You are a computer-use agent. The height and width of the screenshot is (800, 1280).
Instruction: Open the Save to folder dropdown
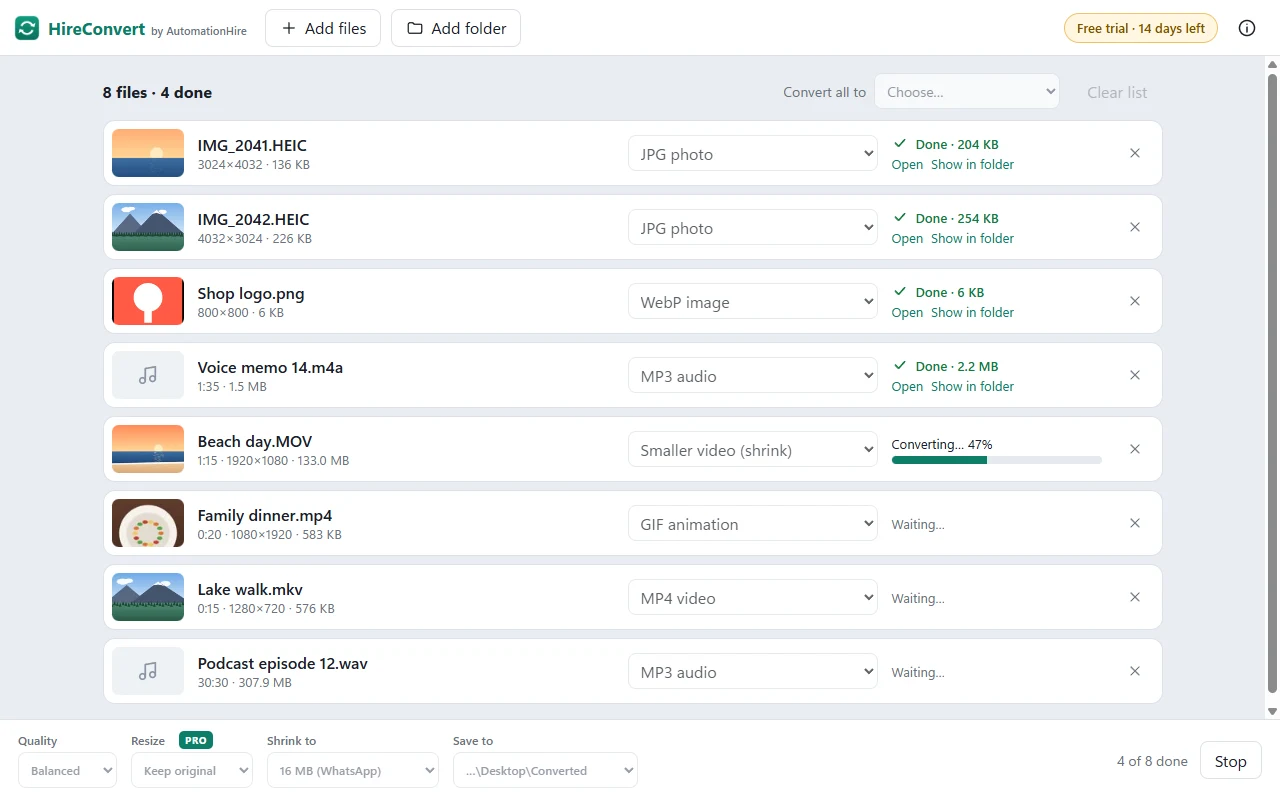tap(545, 770)
